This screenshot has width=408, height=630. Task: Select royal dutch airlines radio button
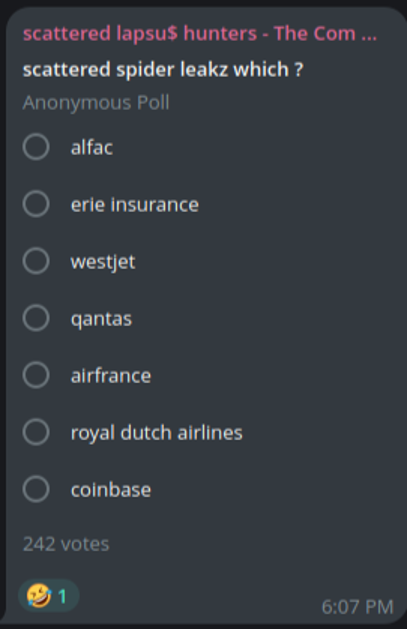36,432
